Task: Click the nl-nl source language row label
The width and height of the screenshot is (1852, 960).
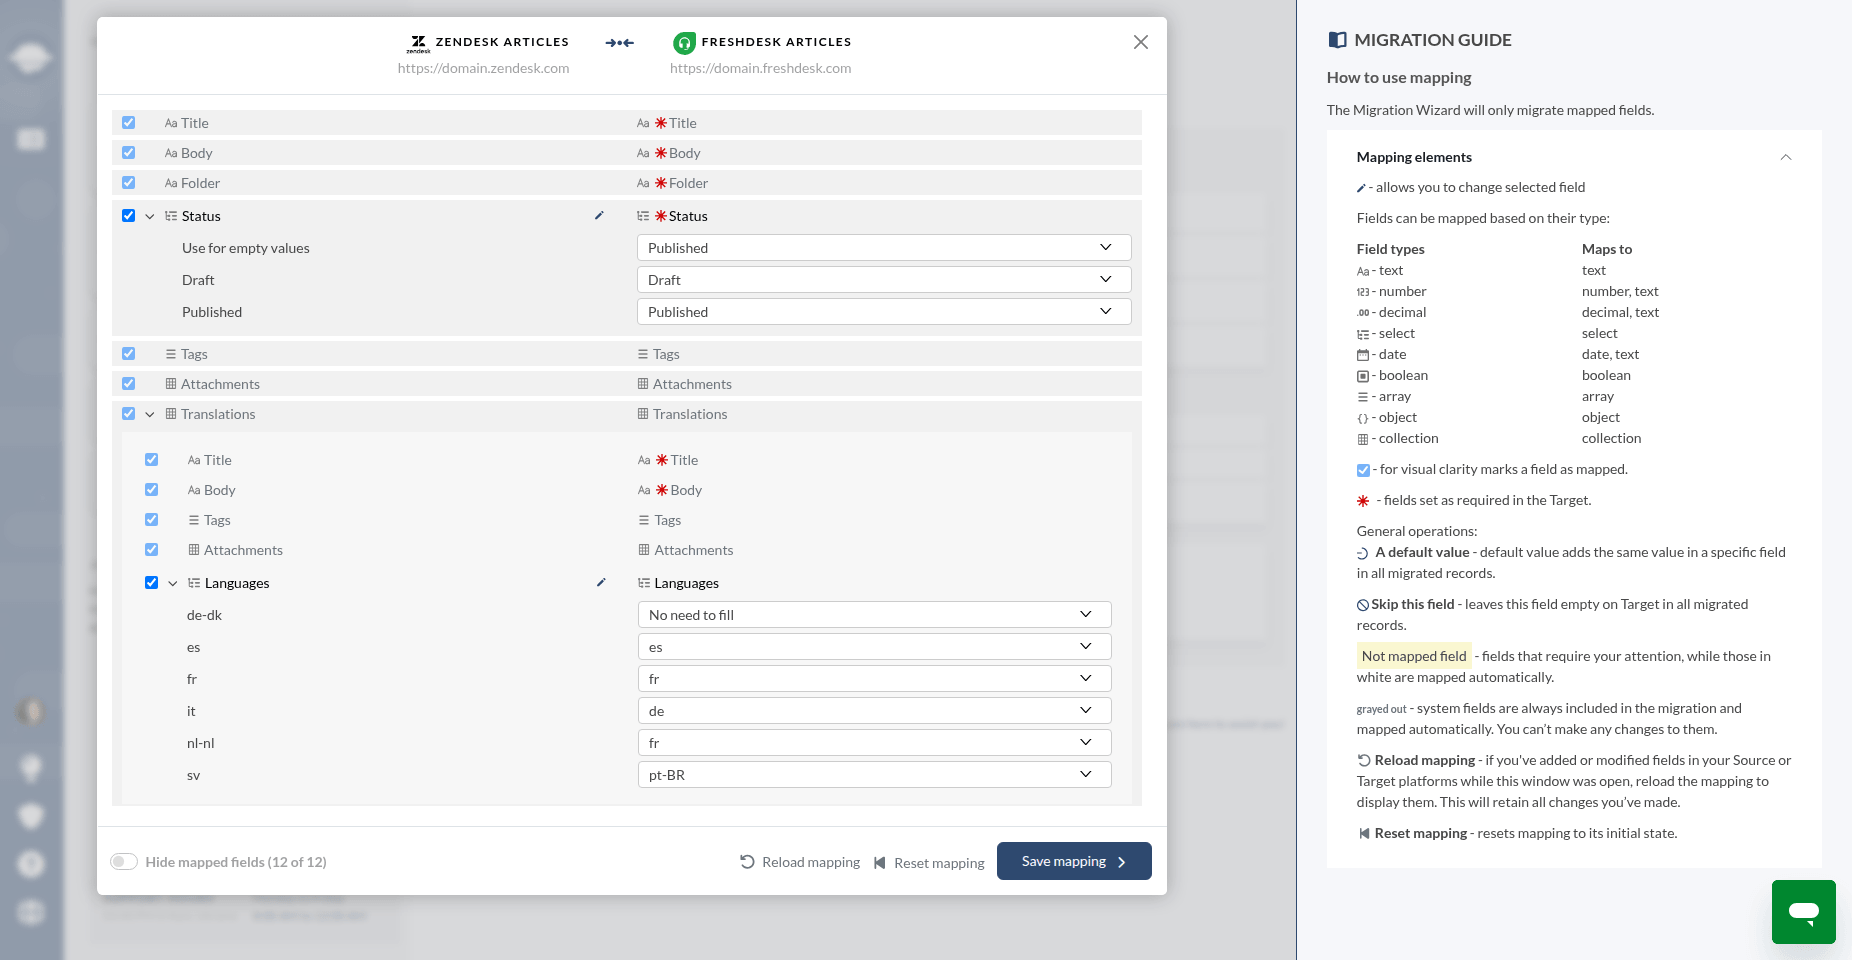Action: click(200, 743)
